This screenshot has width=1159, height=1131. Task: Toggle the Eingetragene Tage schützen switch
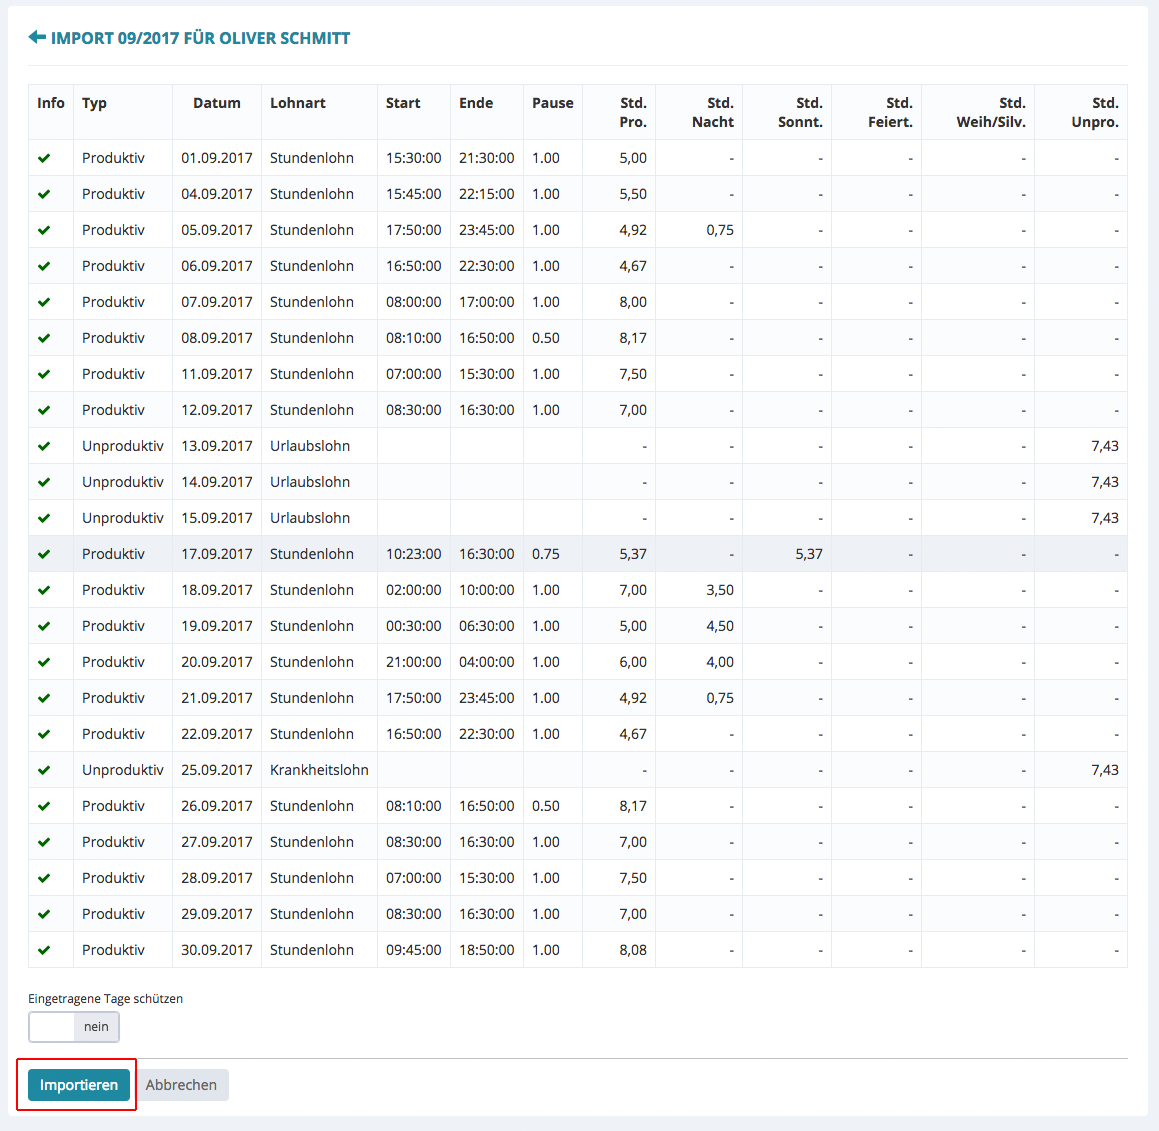74,1027
